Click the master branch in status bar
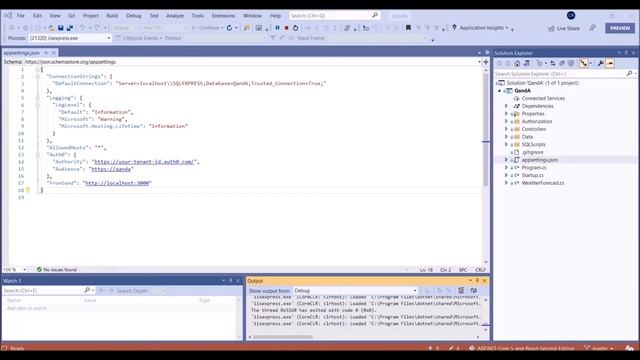Viewport: 640px width, 360px height. pyautogui.click(x=599, y=348)
